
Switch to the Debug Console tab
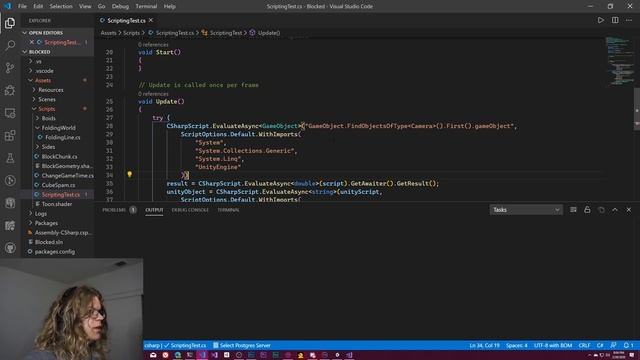(190, 210)
